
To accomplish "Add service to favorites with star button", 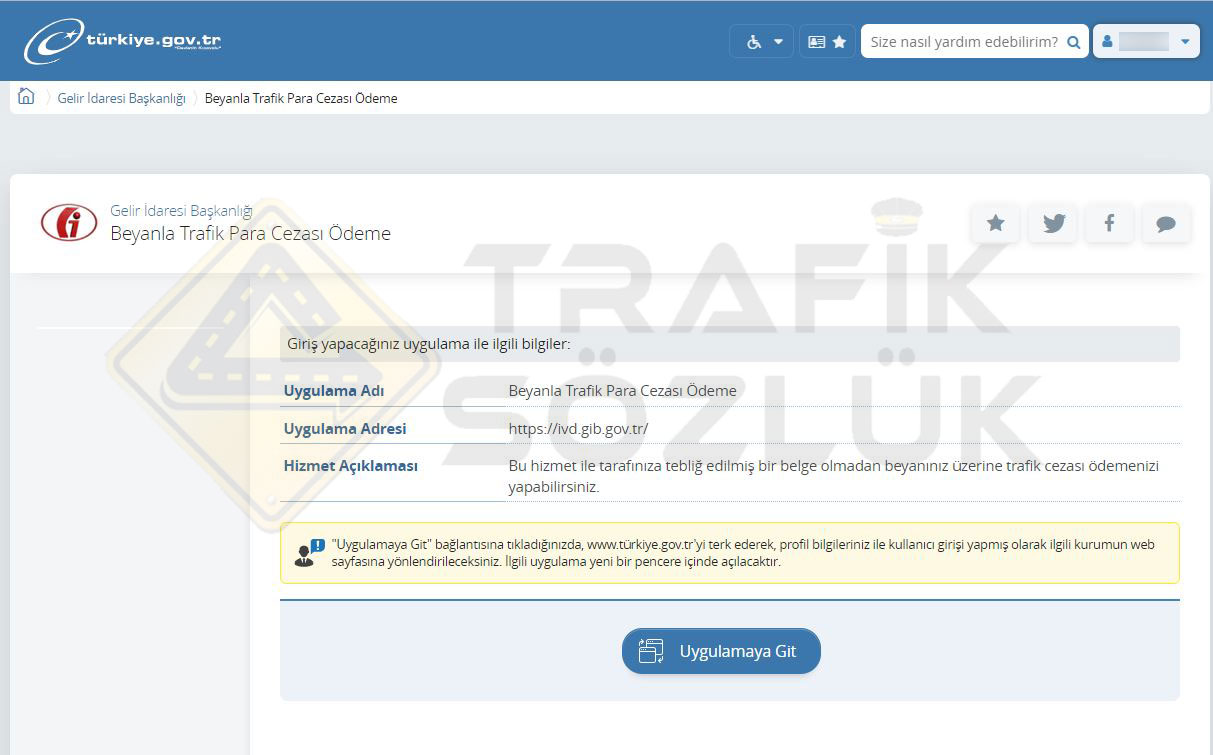I will coord(995,223).
